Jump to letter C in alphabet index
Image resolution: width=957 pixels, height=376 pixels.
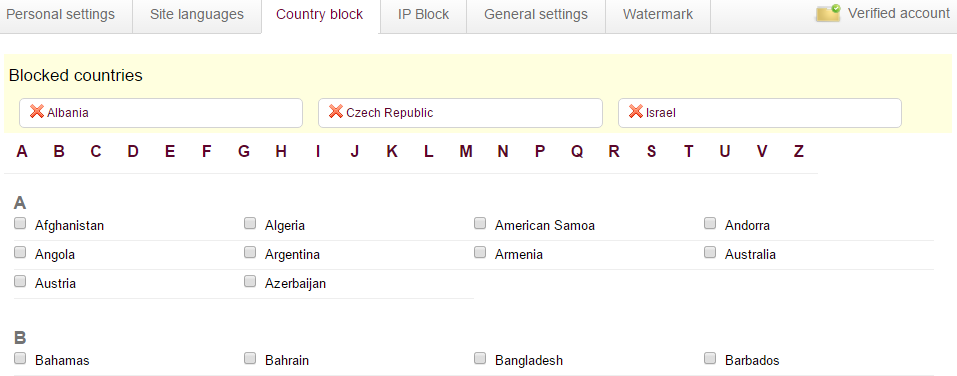[x=96, y=151]
